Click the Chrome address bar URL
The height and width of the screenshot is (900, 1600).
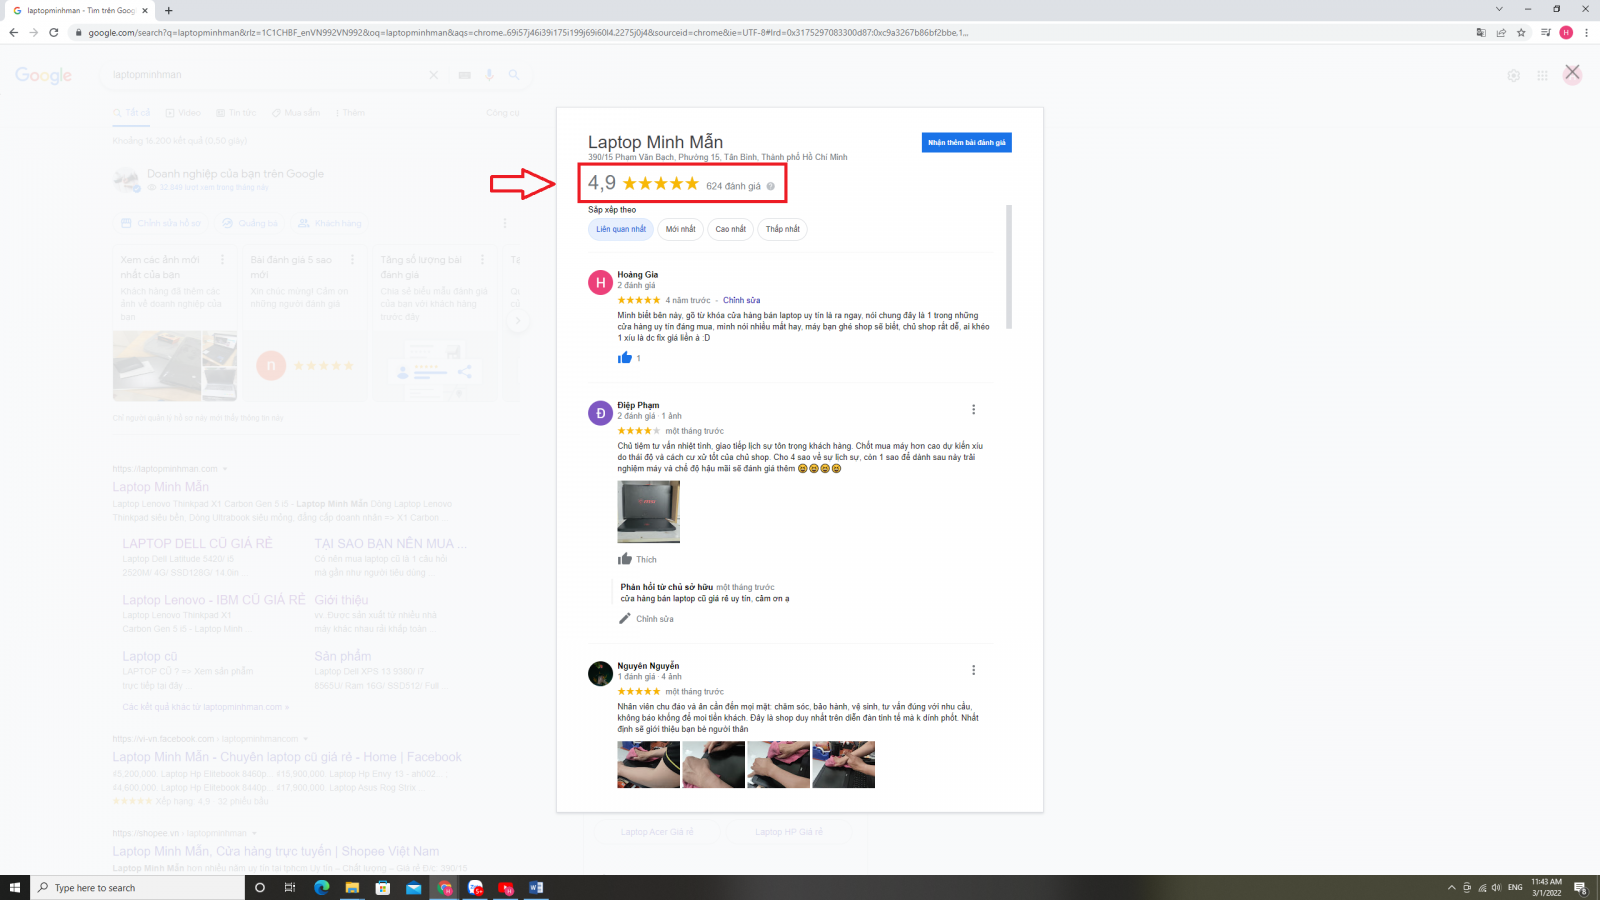coord(527,32)
